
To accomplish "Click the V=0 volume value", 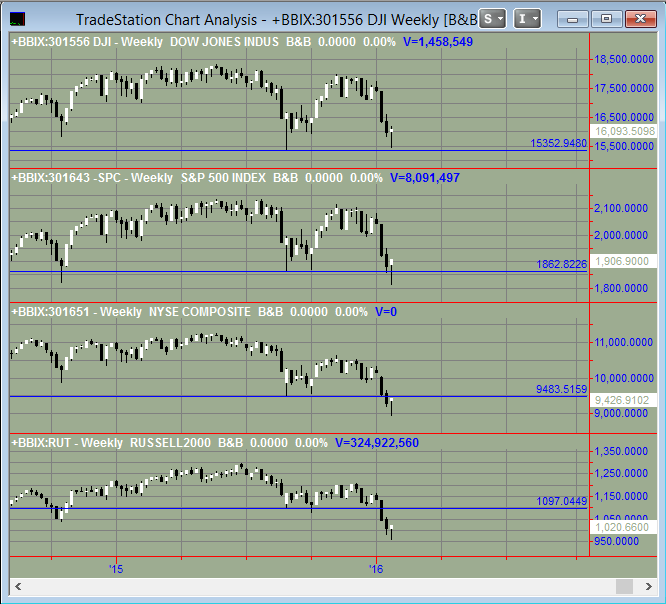I will pyautogui.click(x=386, y=312).
